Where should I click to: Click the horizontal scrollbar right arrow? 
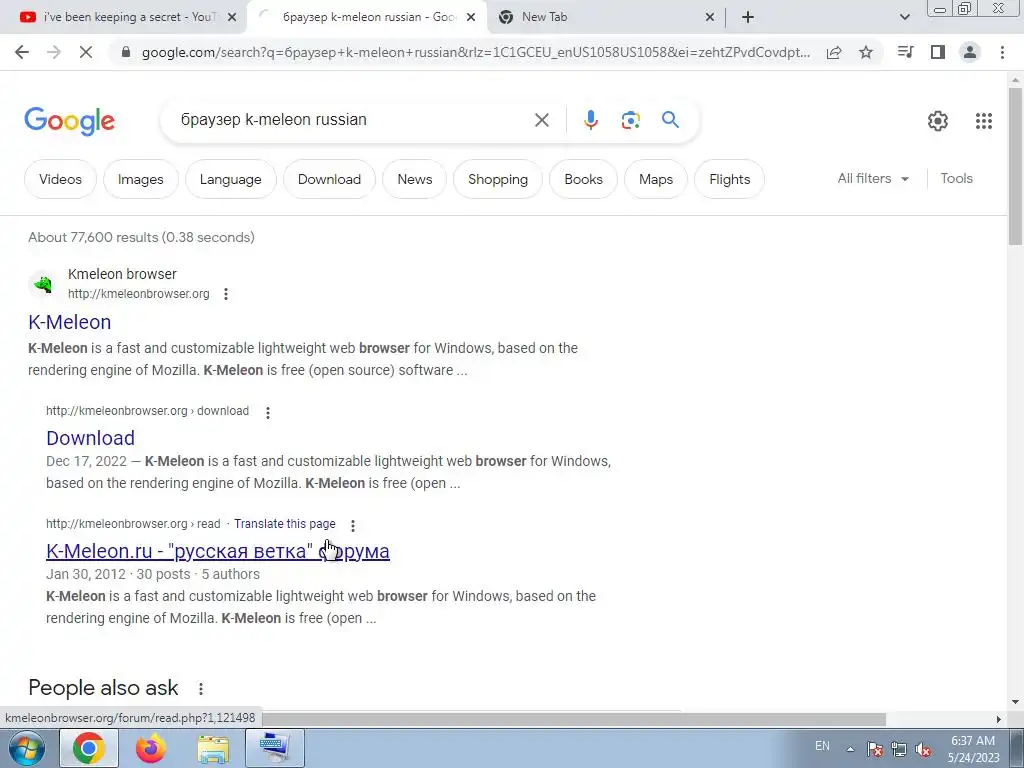[999, 719]
